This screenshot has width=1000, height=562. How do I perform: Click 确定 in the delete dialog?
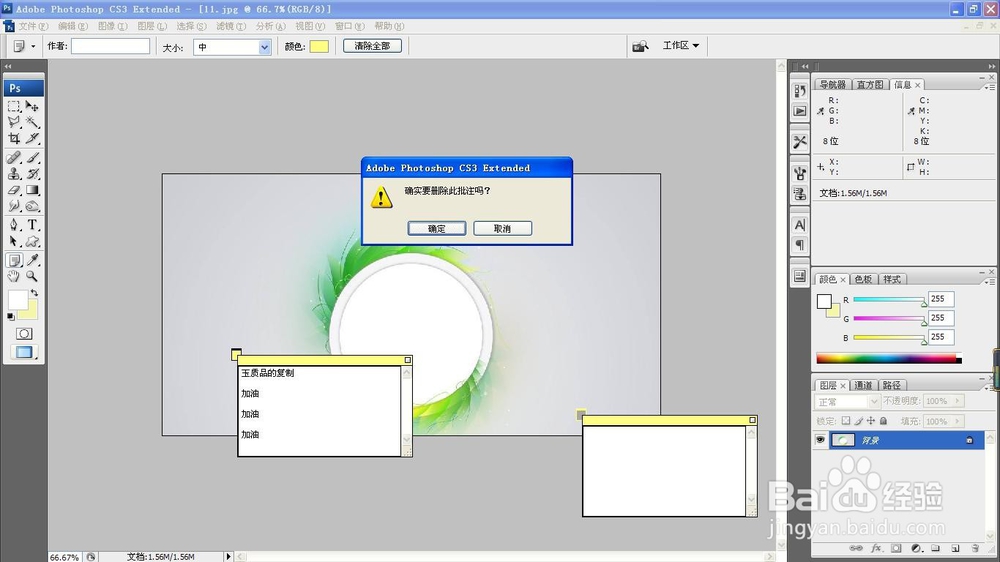tap(437, 228)
